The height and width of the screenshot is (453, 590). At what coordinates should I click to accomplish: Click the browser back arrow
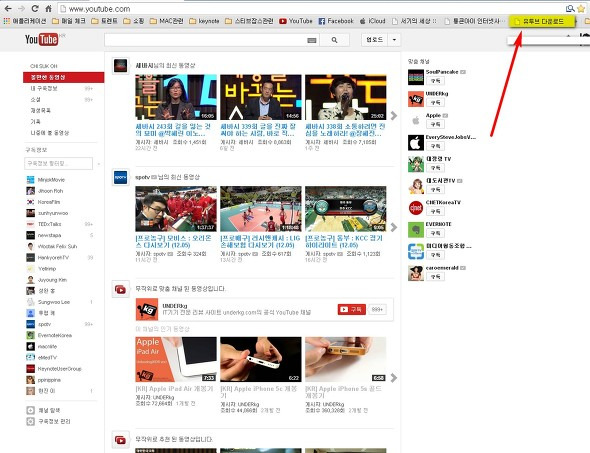point(8,8)
